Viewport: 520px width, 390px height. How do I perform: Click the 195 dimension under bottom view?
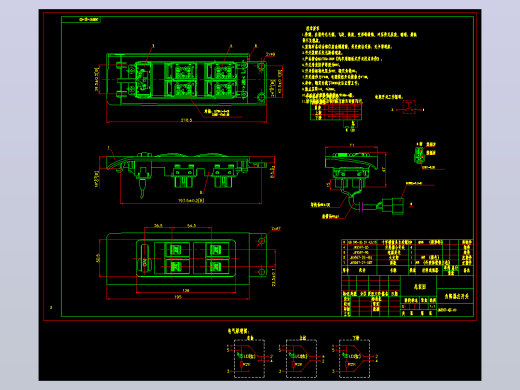178,297
